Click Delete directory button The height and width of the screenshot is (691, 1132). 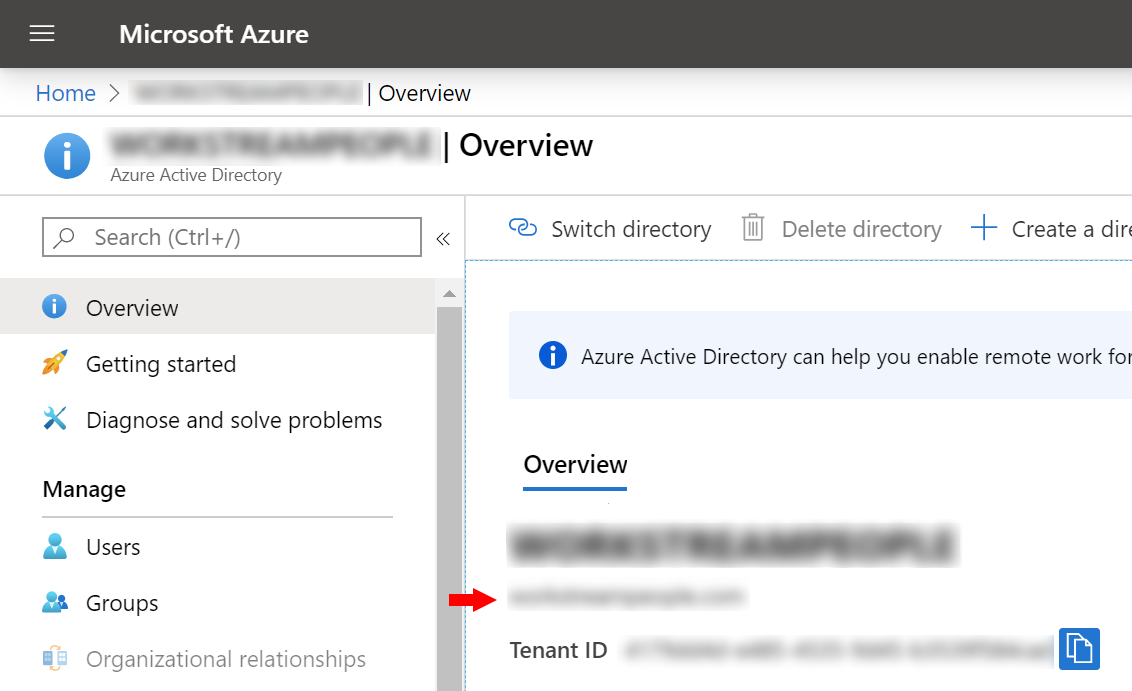[842, 229]
